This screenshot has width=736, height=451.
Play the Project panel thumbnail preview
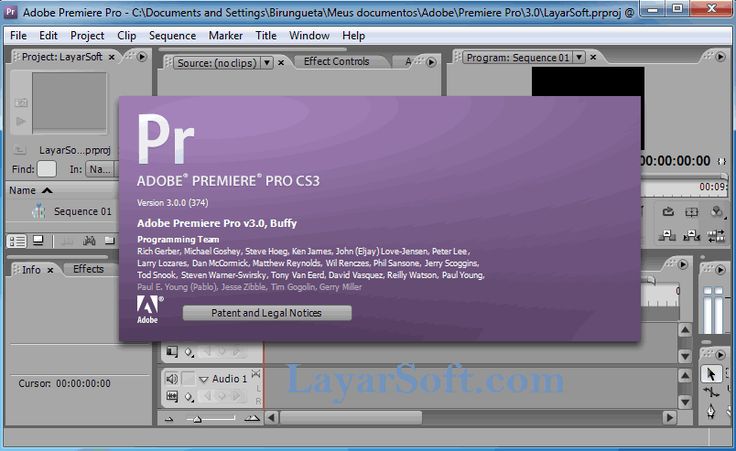21,122
